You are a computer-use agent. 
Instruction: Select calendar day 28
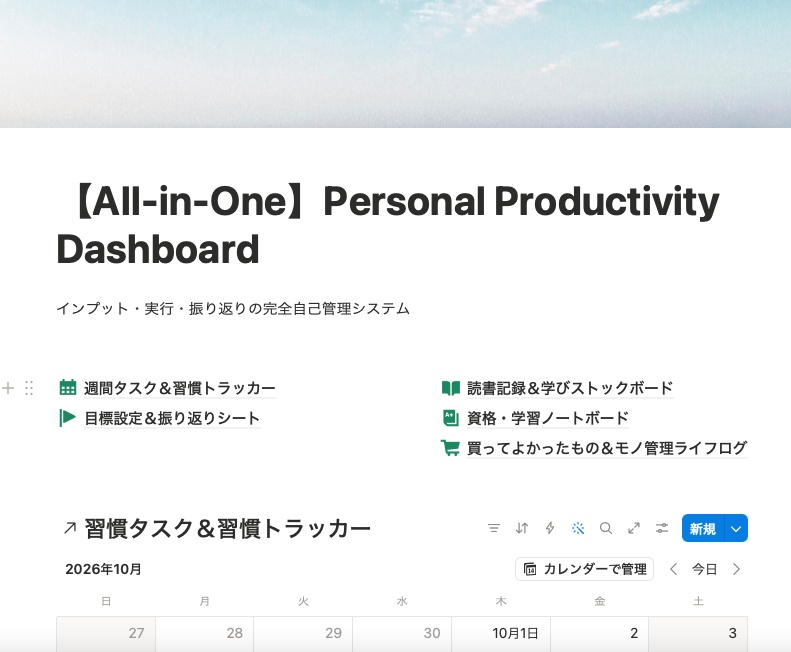[x=204, y=633]
